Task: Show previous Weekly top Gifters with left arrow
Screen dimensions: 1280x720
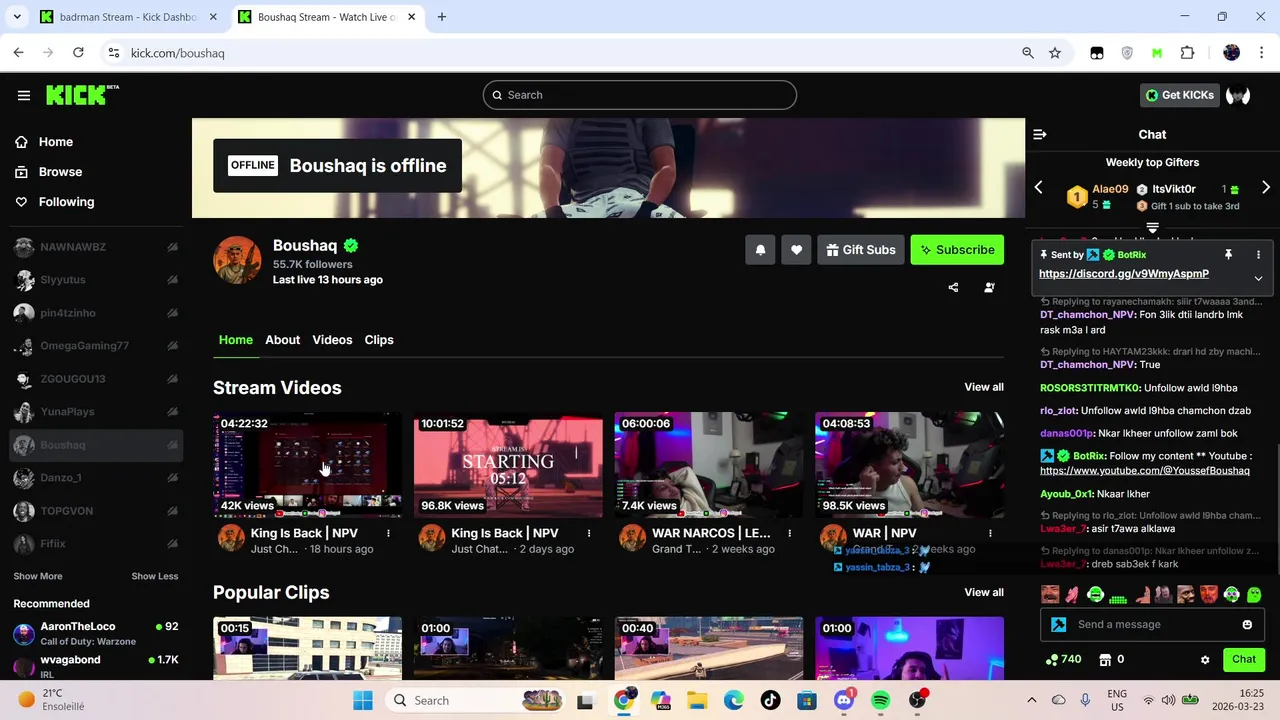Action: pos(1038,187)
